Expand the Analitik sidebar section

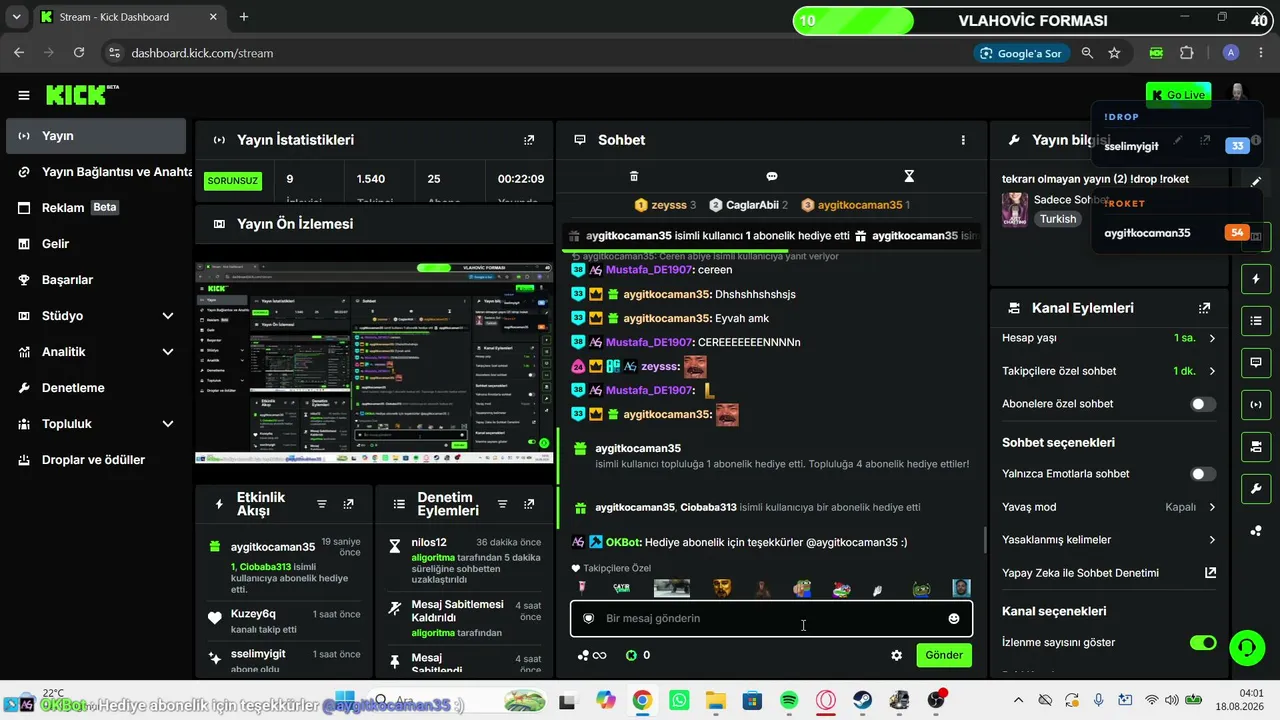(x=168, y=352)
